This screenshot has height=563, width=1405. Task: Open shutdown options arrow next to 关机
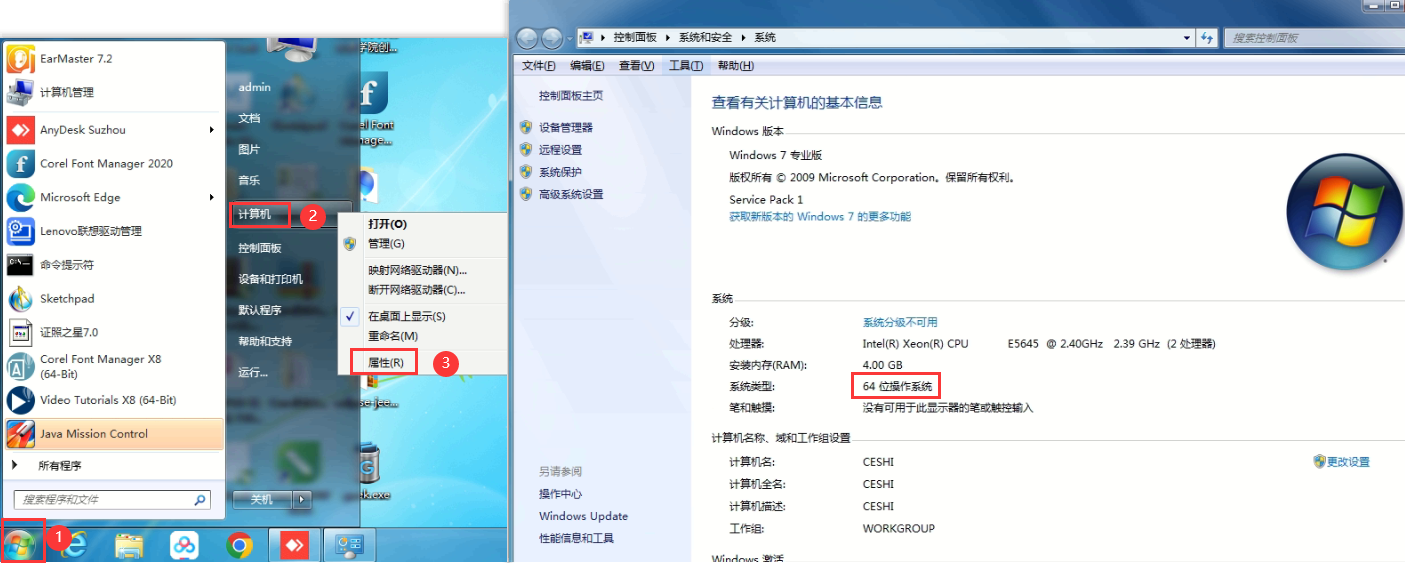299,499
